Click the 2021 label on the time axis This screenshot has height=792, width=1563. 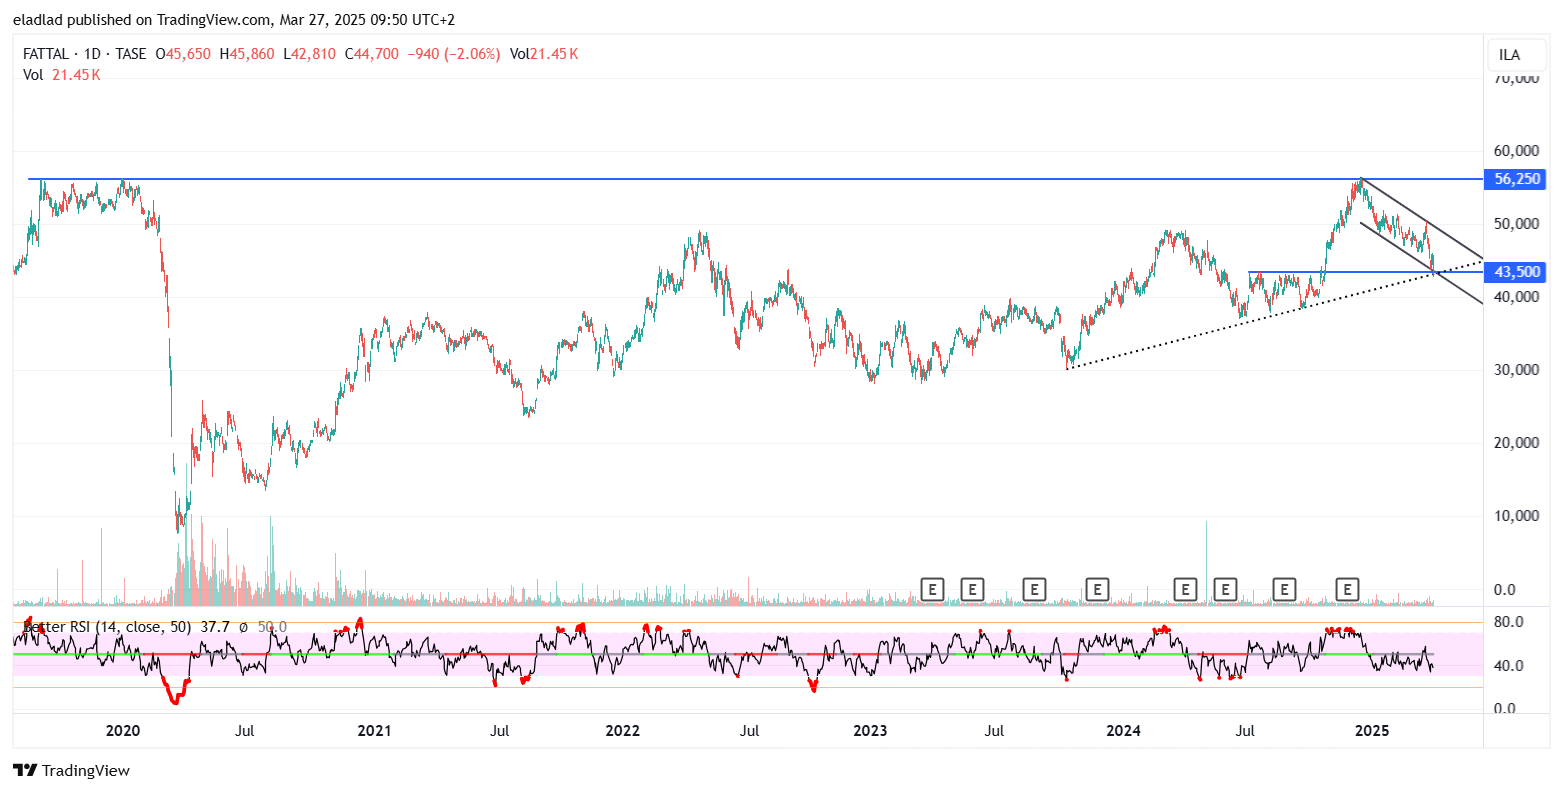[373, 731]
